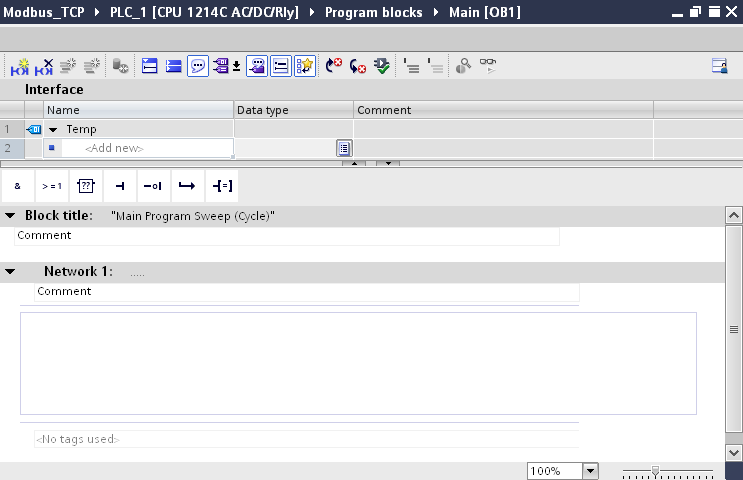Click scrollbar up arrow in editor
The height and width of the screenshot is (480, 743).
pos(734,216)
